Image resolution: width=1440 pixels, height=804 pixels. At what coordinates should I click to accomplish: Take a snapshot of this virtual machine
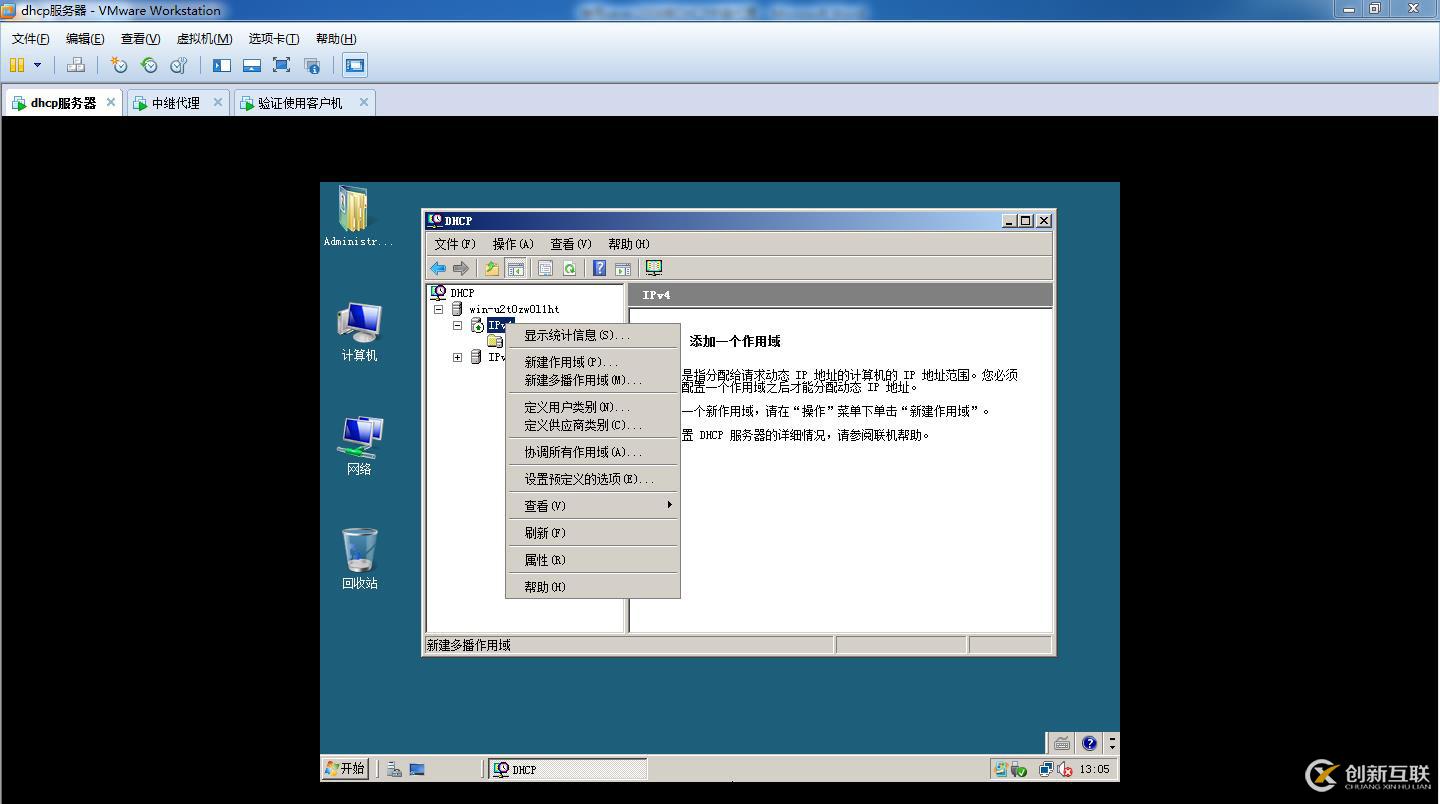tap(119, 65)
